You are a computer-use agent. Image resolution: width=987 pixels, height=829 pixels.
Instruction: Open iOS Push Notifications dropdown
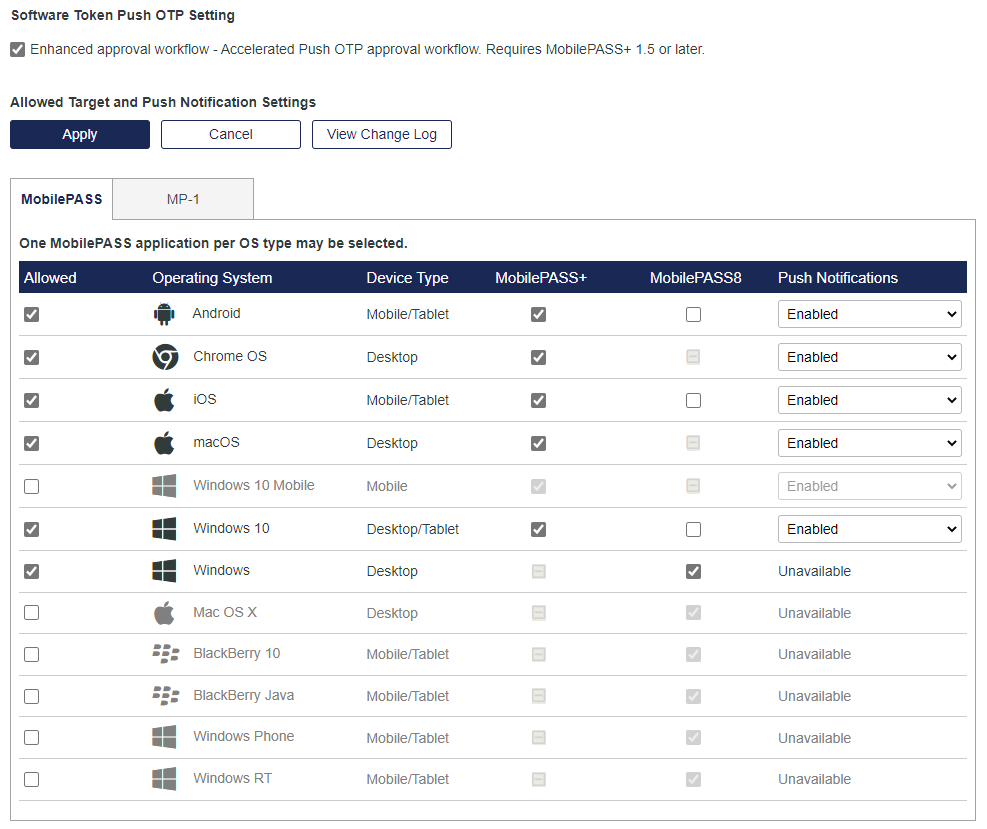pyautogui.click(x=869, y=400)
